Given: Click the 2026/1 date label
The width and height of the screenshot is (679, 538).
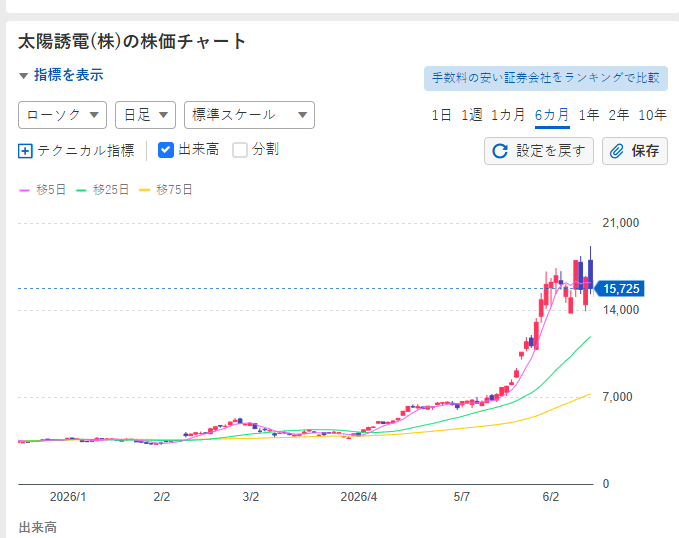Looking at the screenshot, I should tap(68, 497).
